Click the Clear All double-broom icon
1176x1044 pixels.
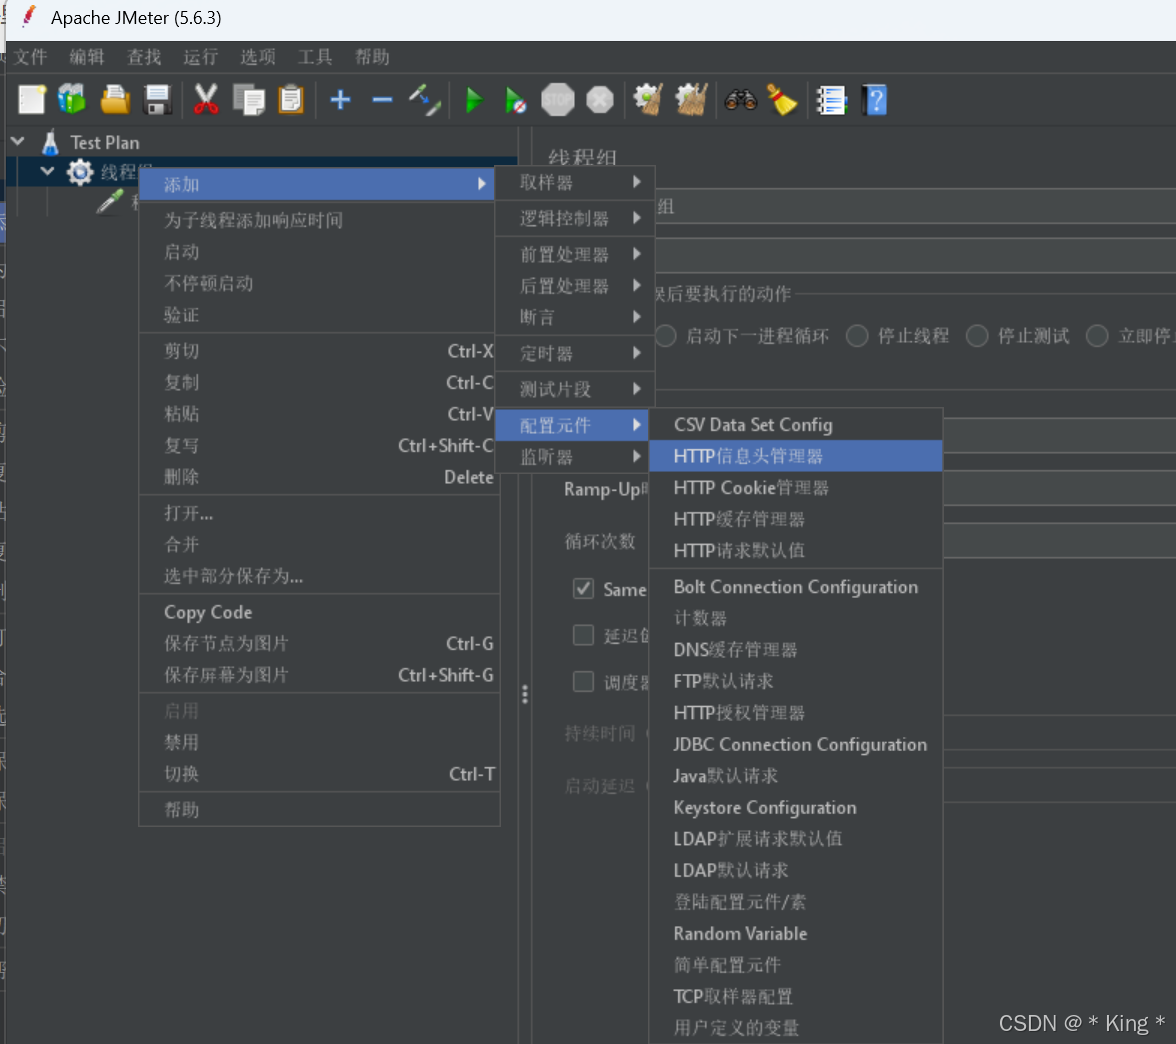(x=692, y=100)
